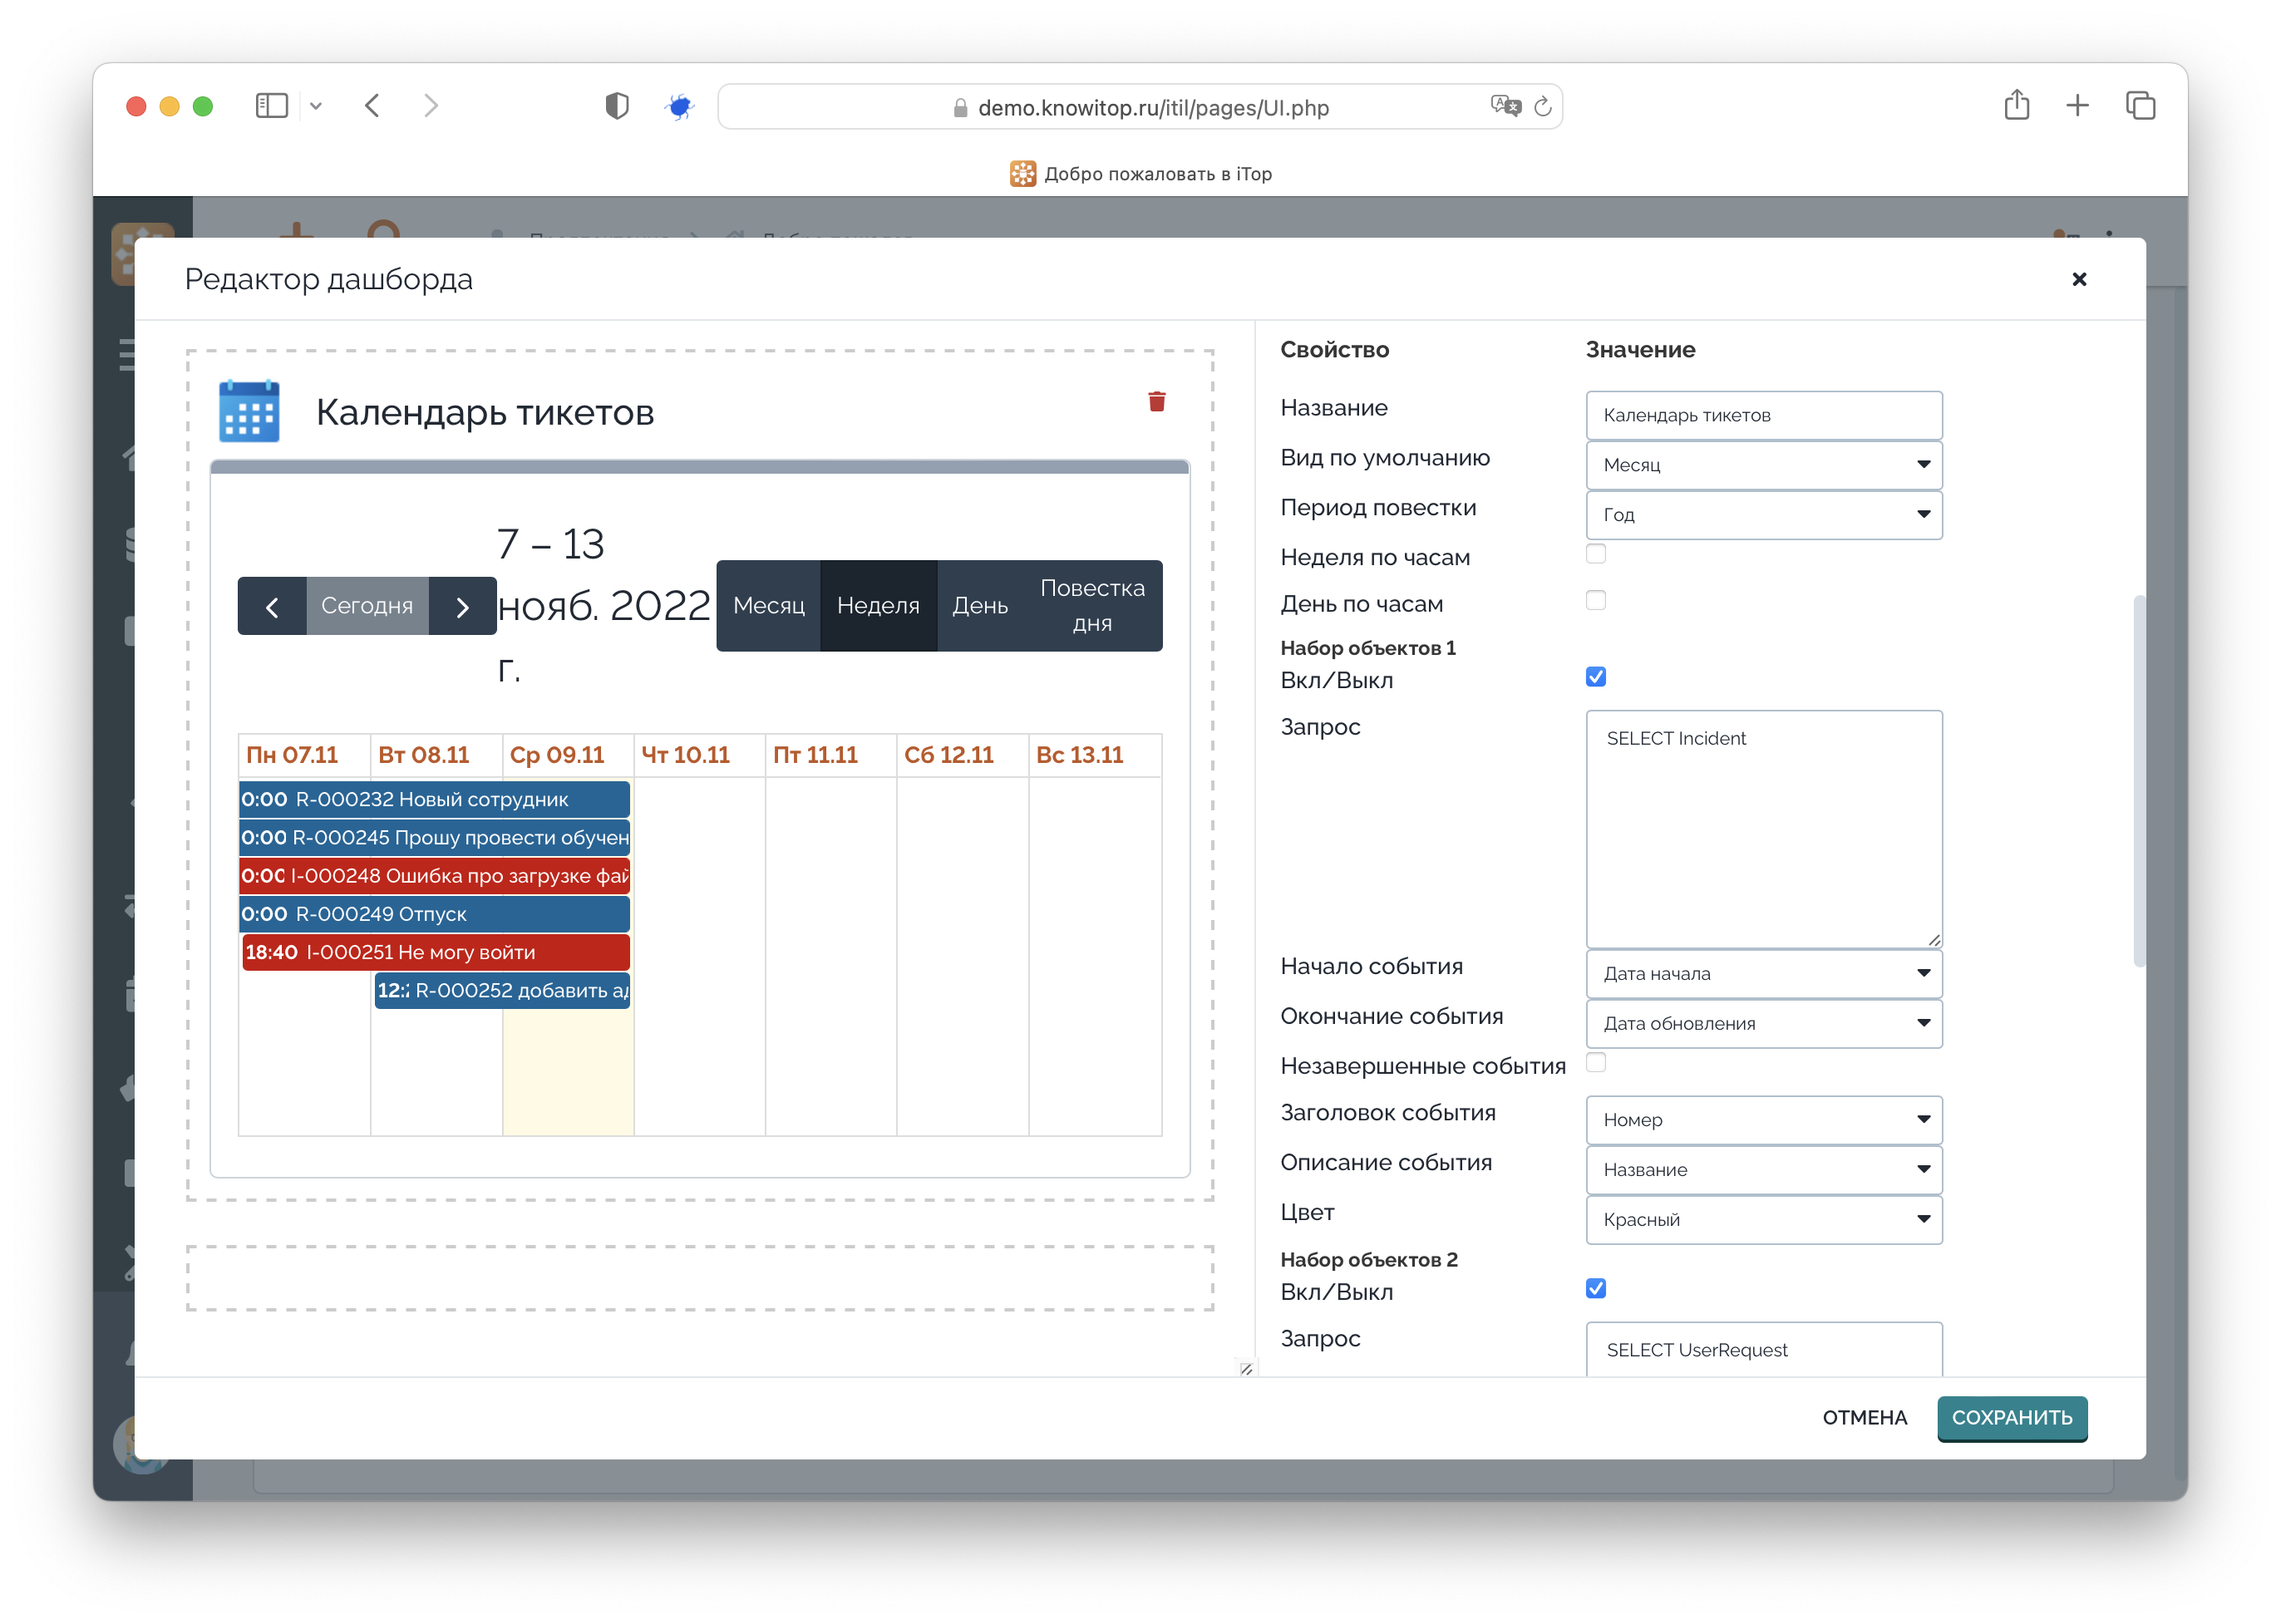Enable the 'День по часам' checkbox
The width and height of the screenshot is (2281, 1624).
click(1595, 601)
